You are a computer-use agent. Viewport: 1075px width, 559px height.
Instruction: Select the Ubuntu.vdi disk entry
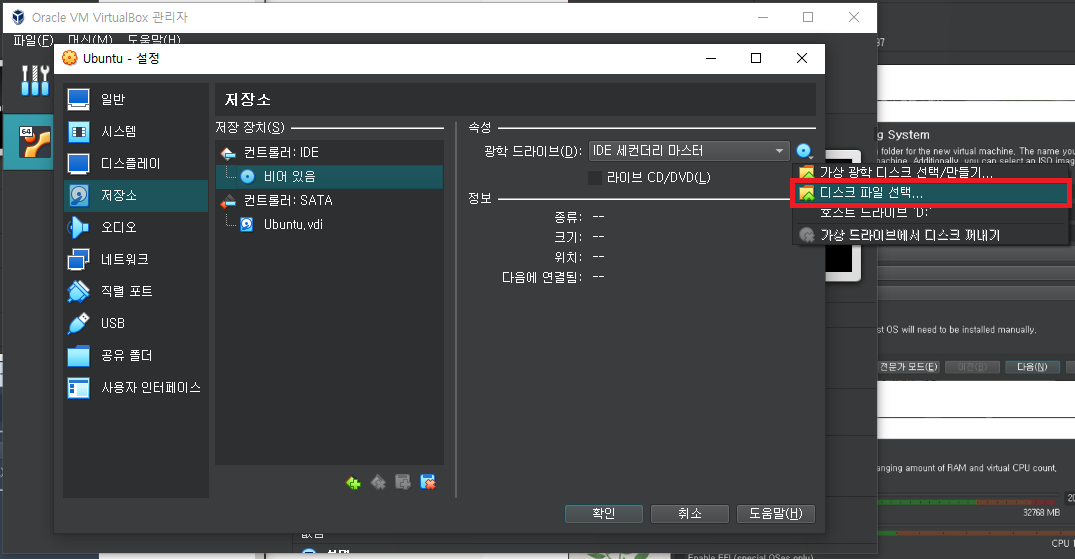[329, 224]
